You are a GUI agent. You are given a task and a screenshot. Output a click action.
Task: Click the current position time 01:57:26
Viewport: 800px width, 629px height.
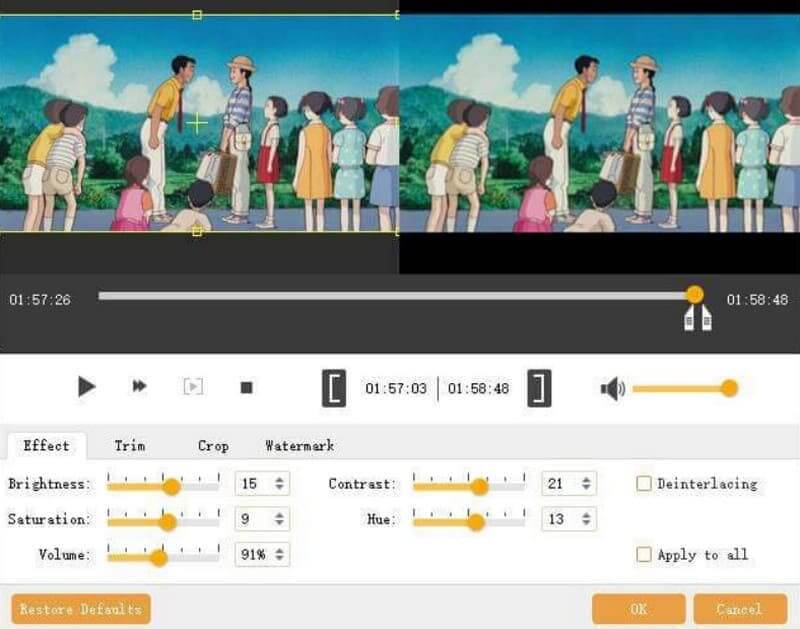click(40, 299)
